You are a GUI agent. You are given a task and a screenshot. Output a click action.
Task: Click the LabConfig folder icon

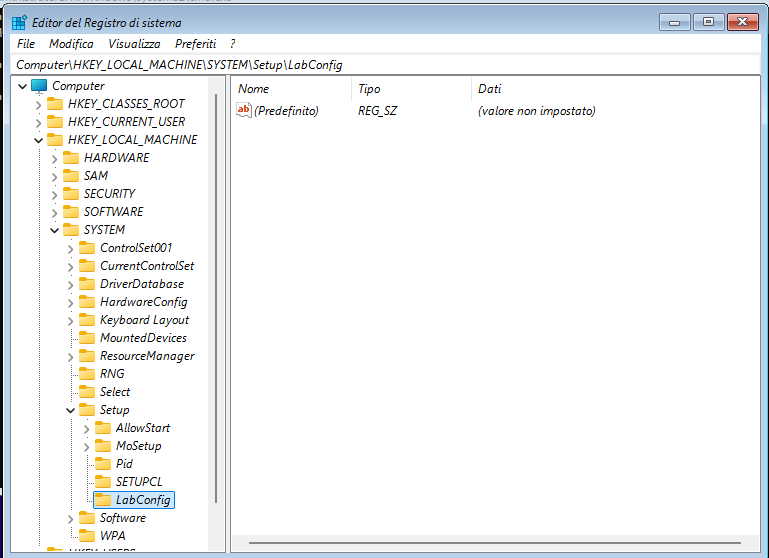pyautogui.click(x=103, y=500)
